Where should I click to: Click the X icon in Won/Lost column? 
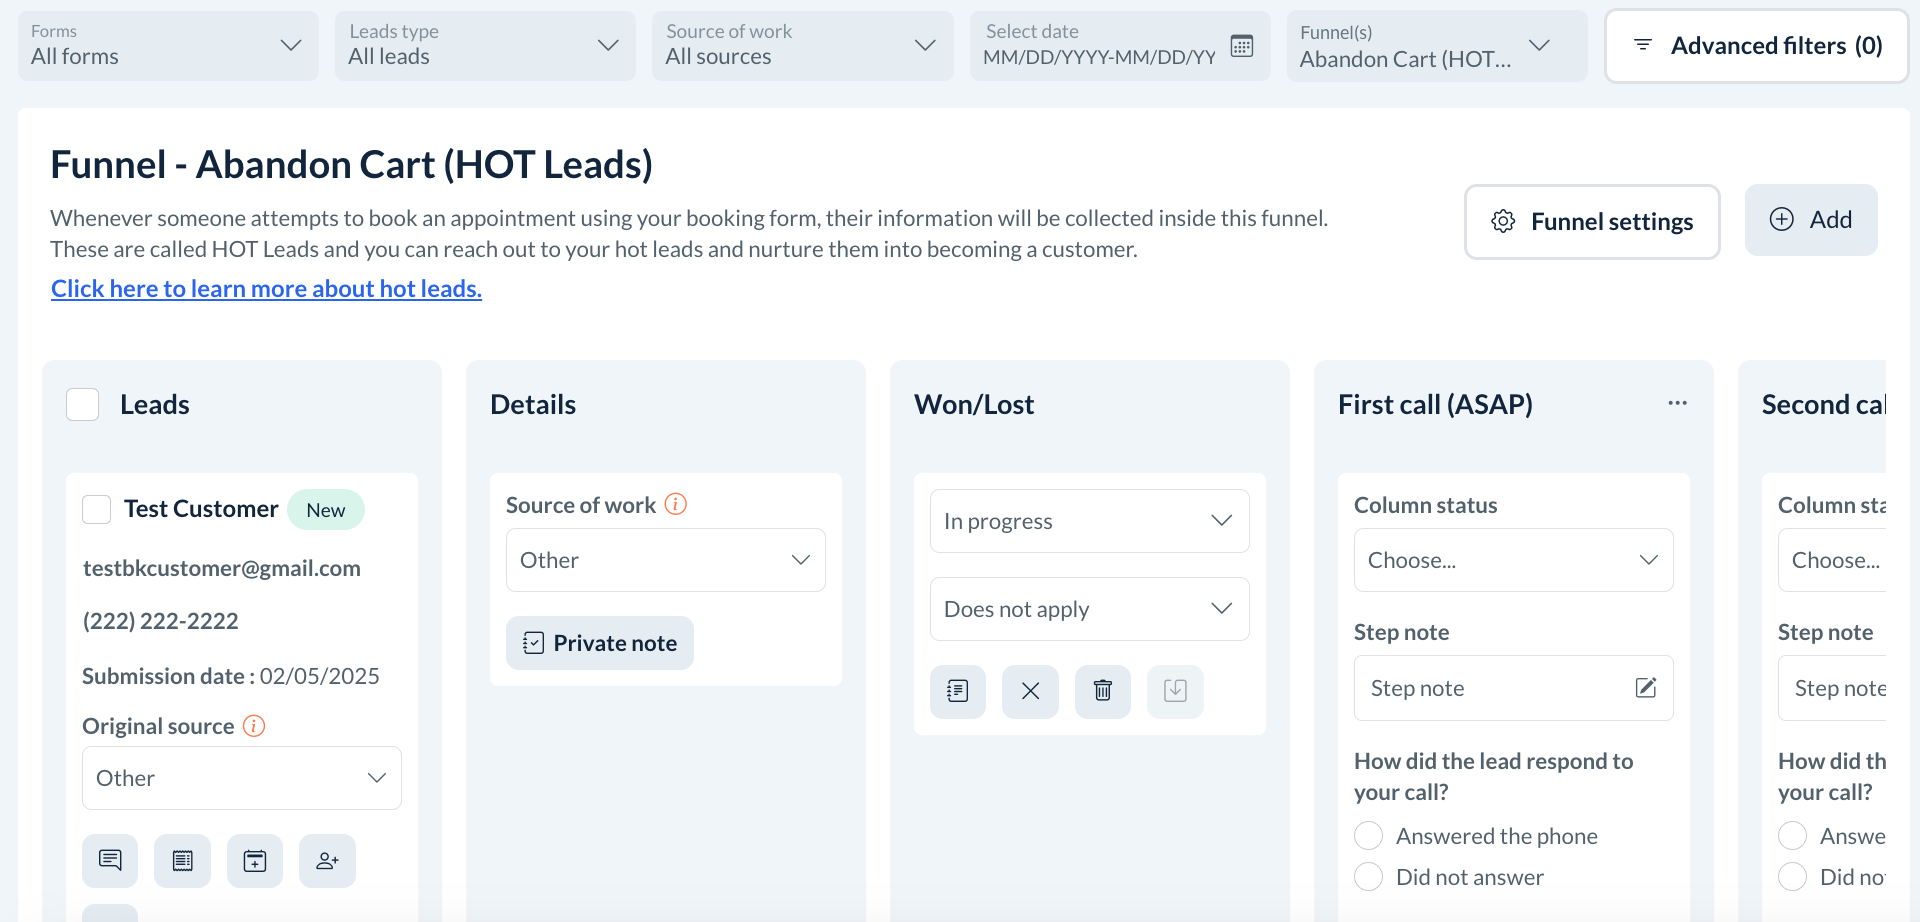click(1030, 691)
